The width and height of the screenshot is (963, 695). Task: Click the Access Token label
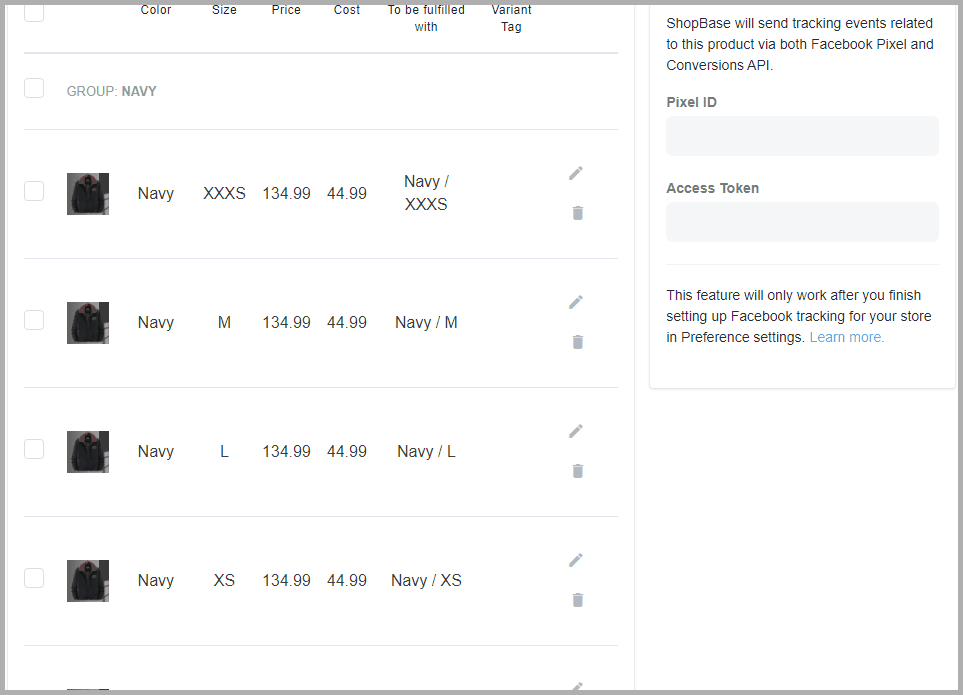pos(712,188)
